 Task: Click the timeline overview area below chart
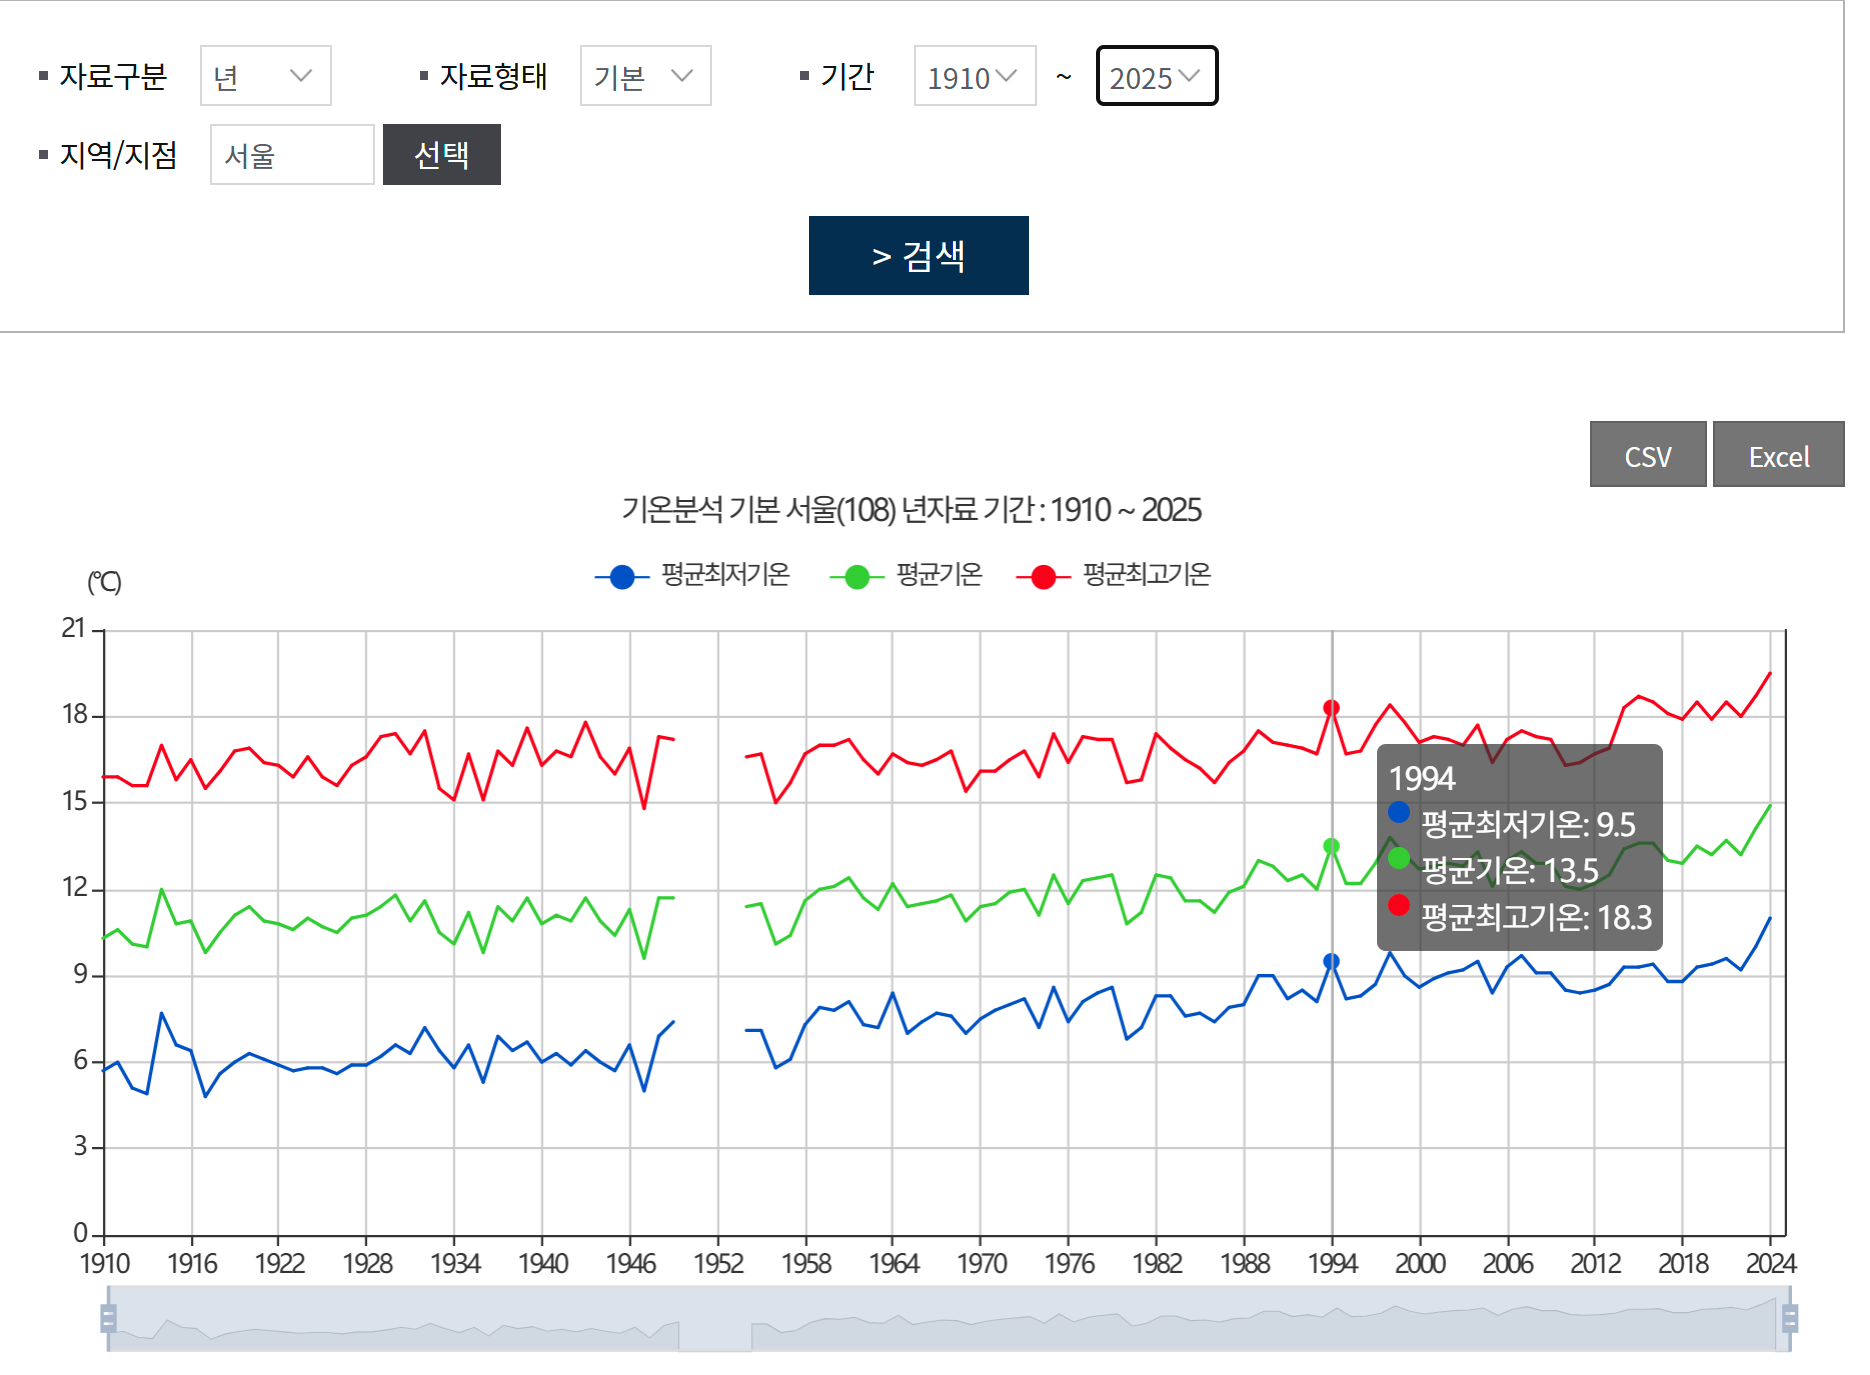[x=948, y=1318]
